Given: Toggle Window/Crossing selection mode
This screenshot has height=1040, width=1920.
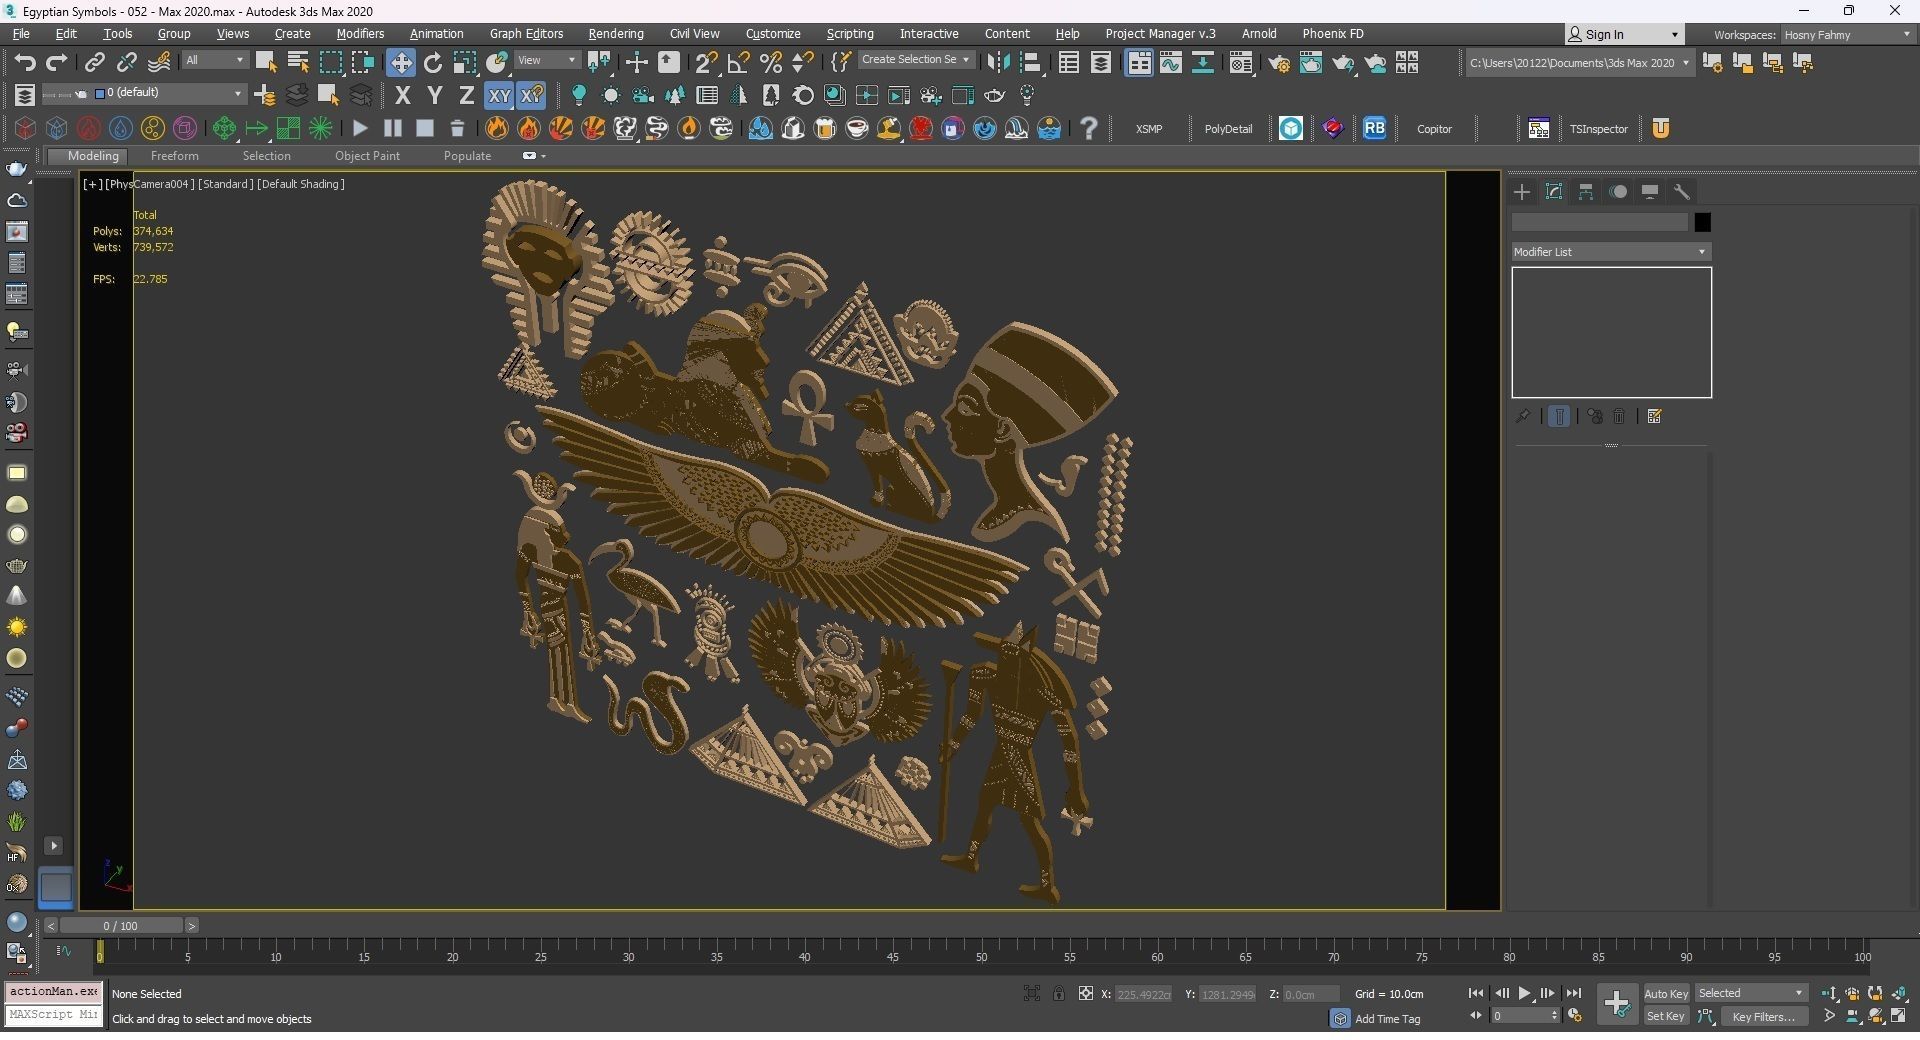Looking at the screenshot, I should click(362, 62).
